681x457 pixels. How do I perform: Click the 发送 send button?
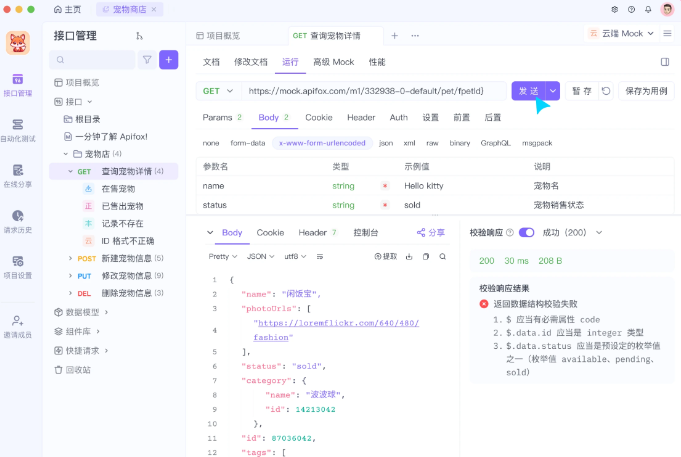click(x=529, y=91)
